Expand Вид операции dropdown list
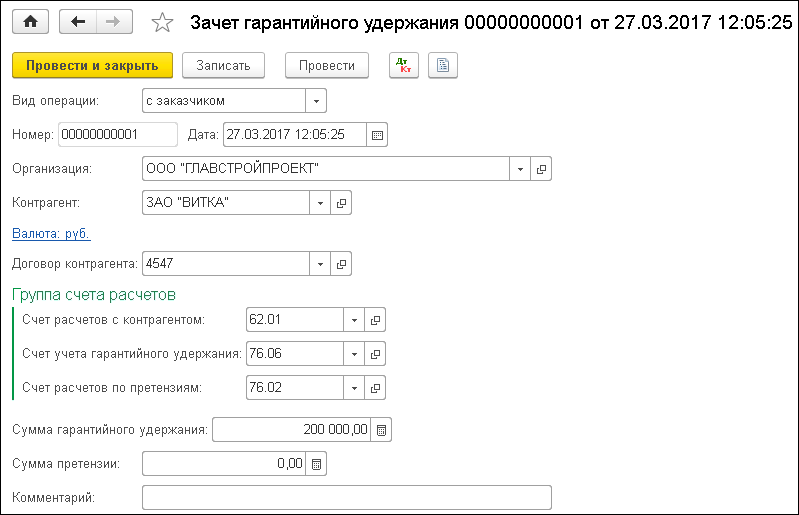799x515 pixels. coord(316,101)
